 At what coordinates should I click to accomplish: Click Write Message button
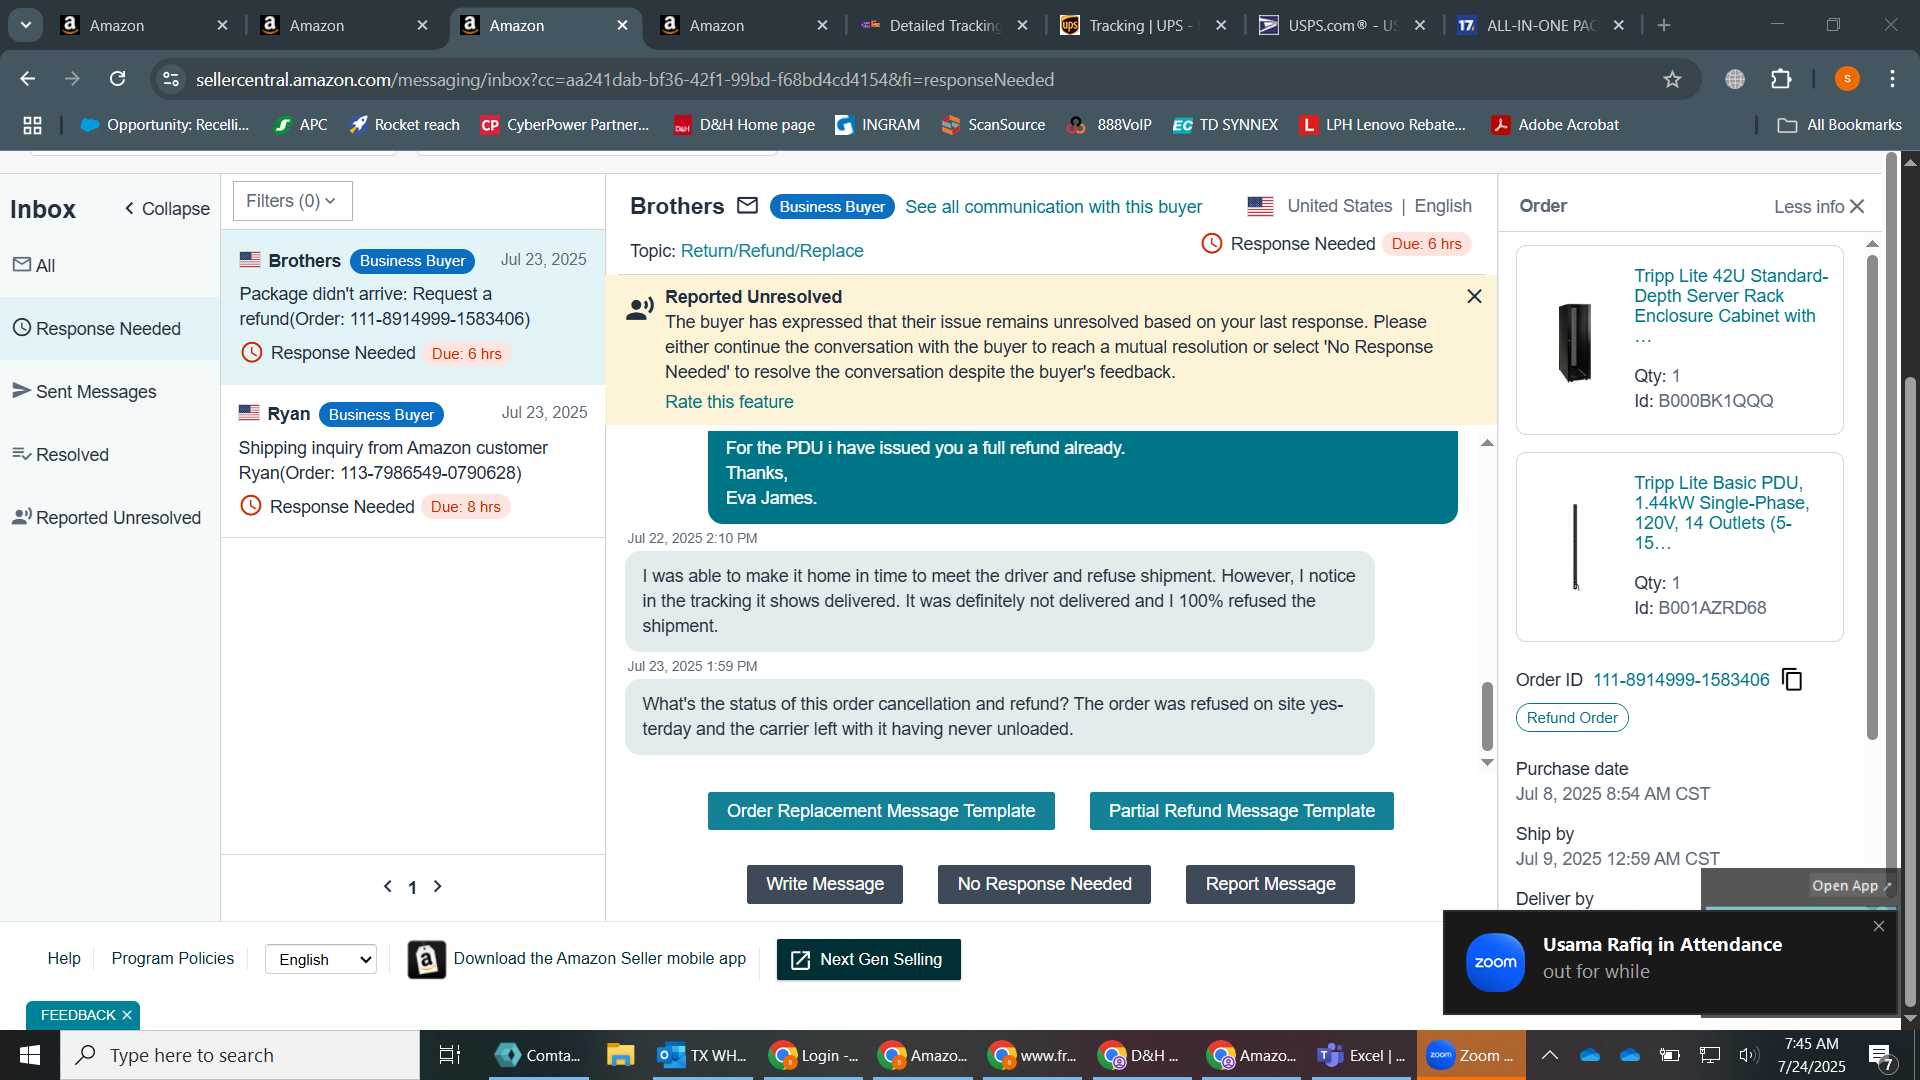pyautogui.click(x=825, y=884)
